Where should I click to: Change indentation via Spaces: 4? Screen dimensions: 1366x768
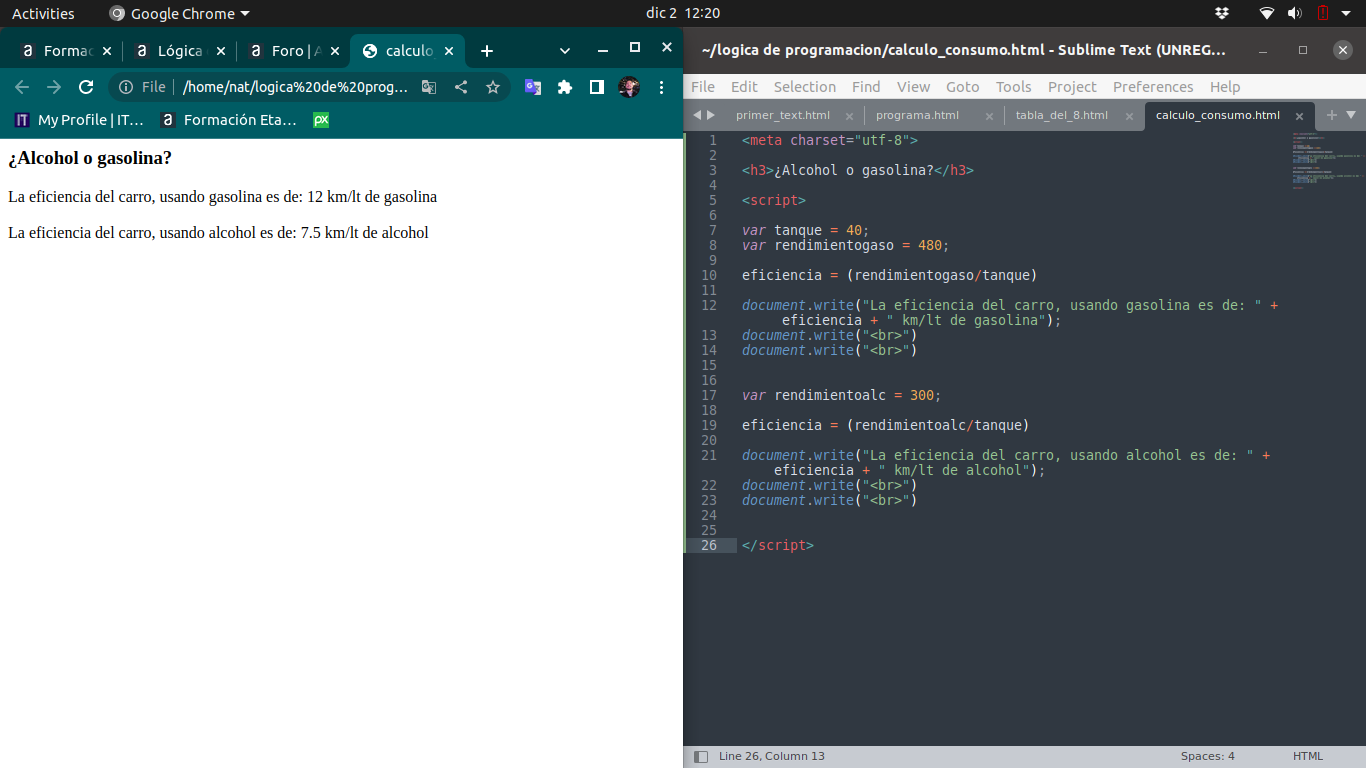1208,756
